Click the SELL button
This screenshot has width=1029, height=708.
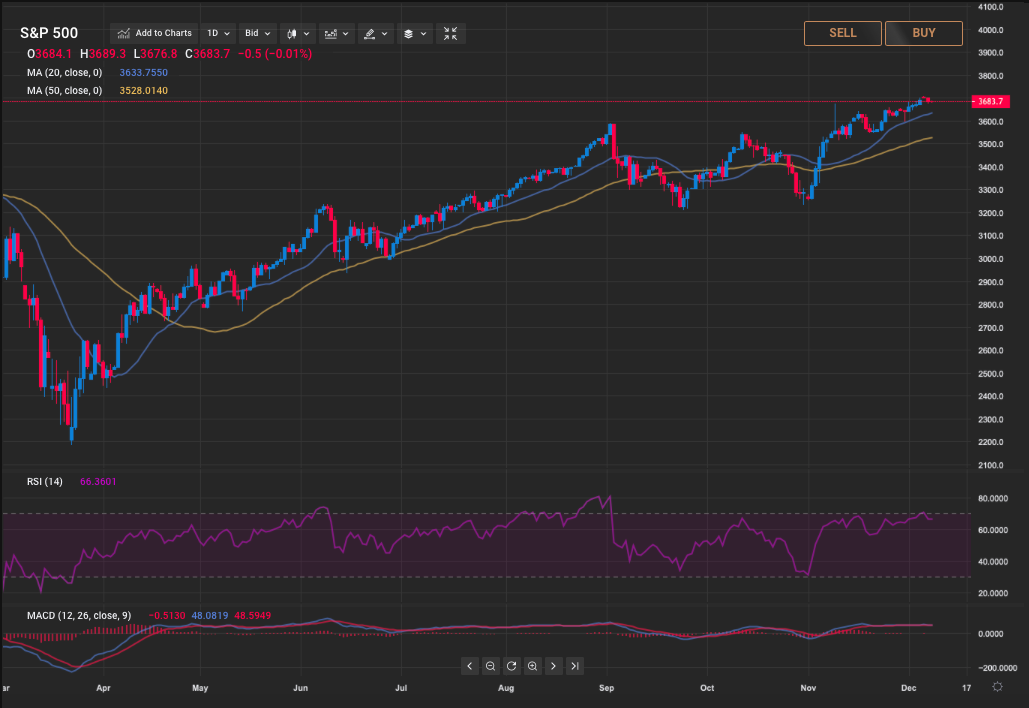tap(843, 33)
